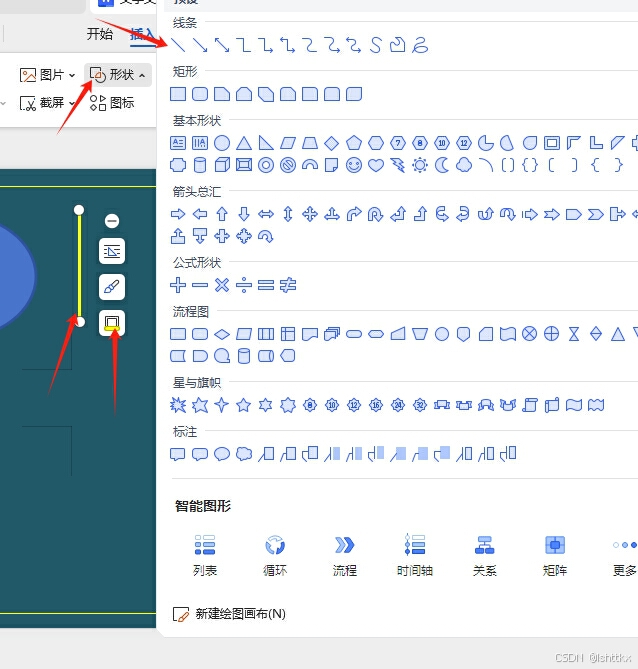Image resolution: width=638 pixels, height=669 pixels.
Task: Select the four-way block arrow
Action: point(310,214)
